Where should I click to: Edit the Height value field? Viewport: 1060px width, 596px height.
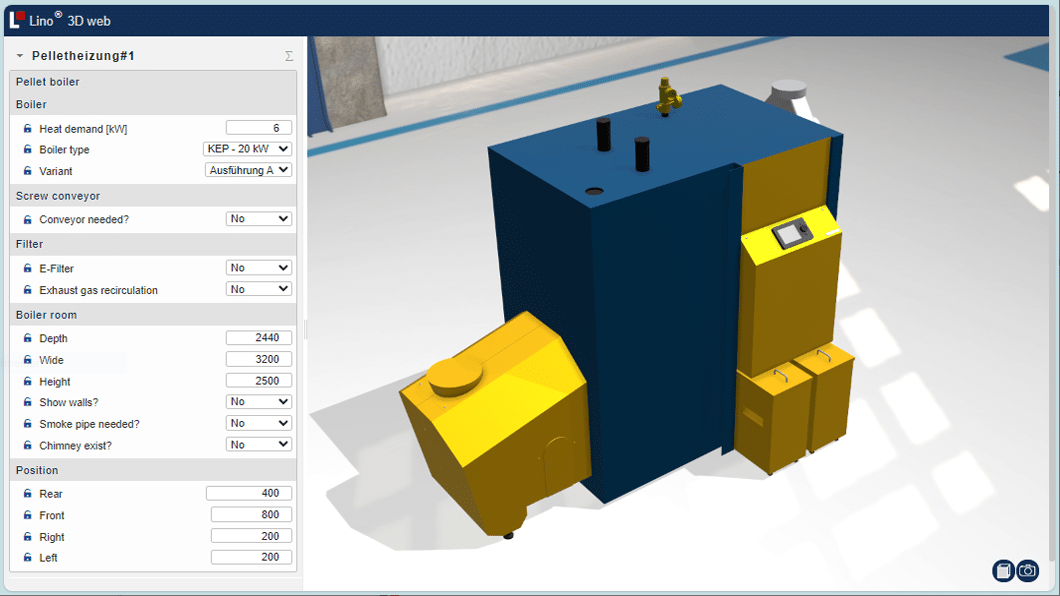[259, 380]
